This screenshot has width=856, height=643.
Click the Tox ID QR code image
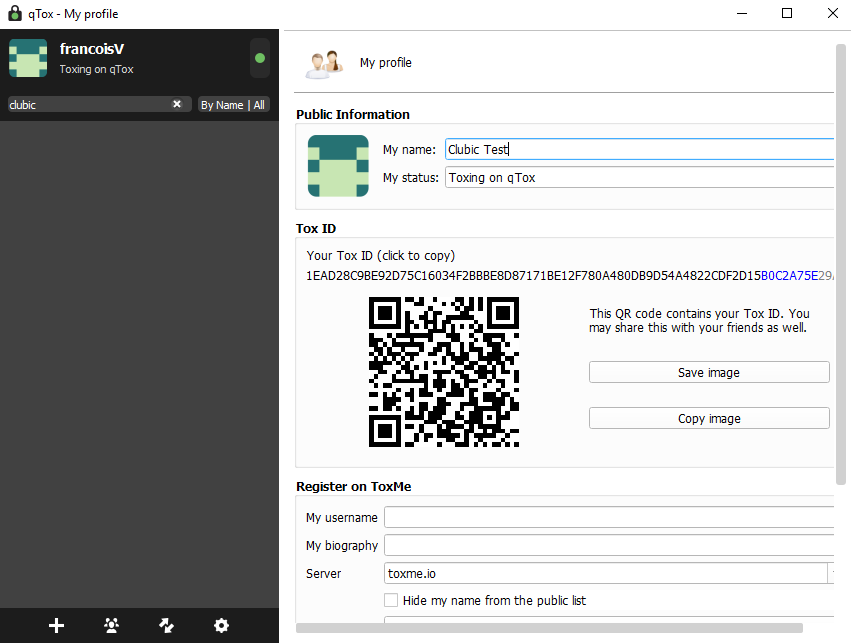pyautogui.click(x=444, y=372)
